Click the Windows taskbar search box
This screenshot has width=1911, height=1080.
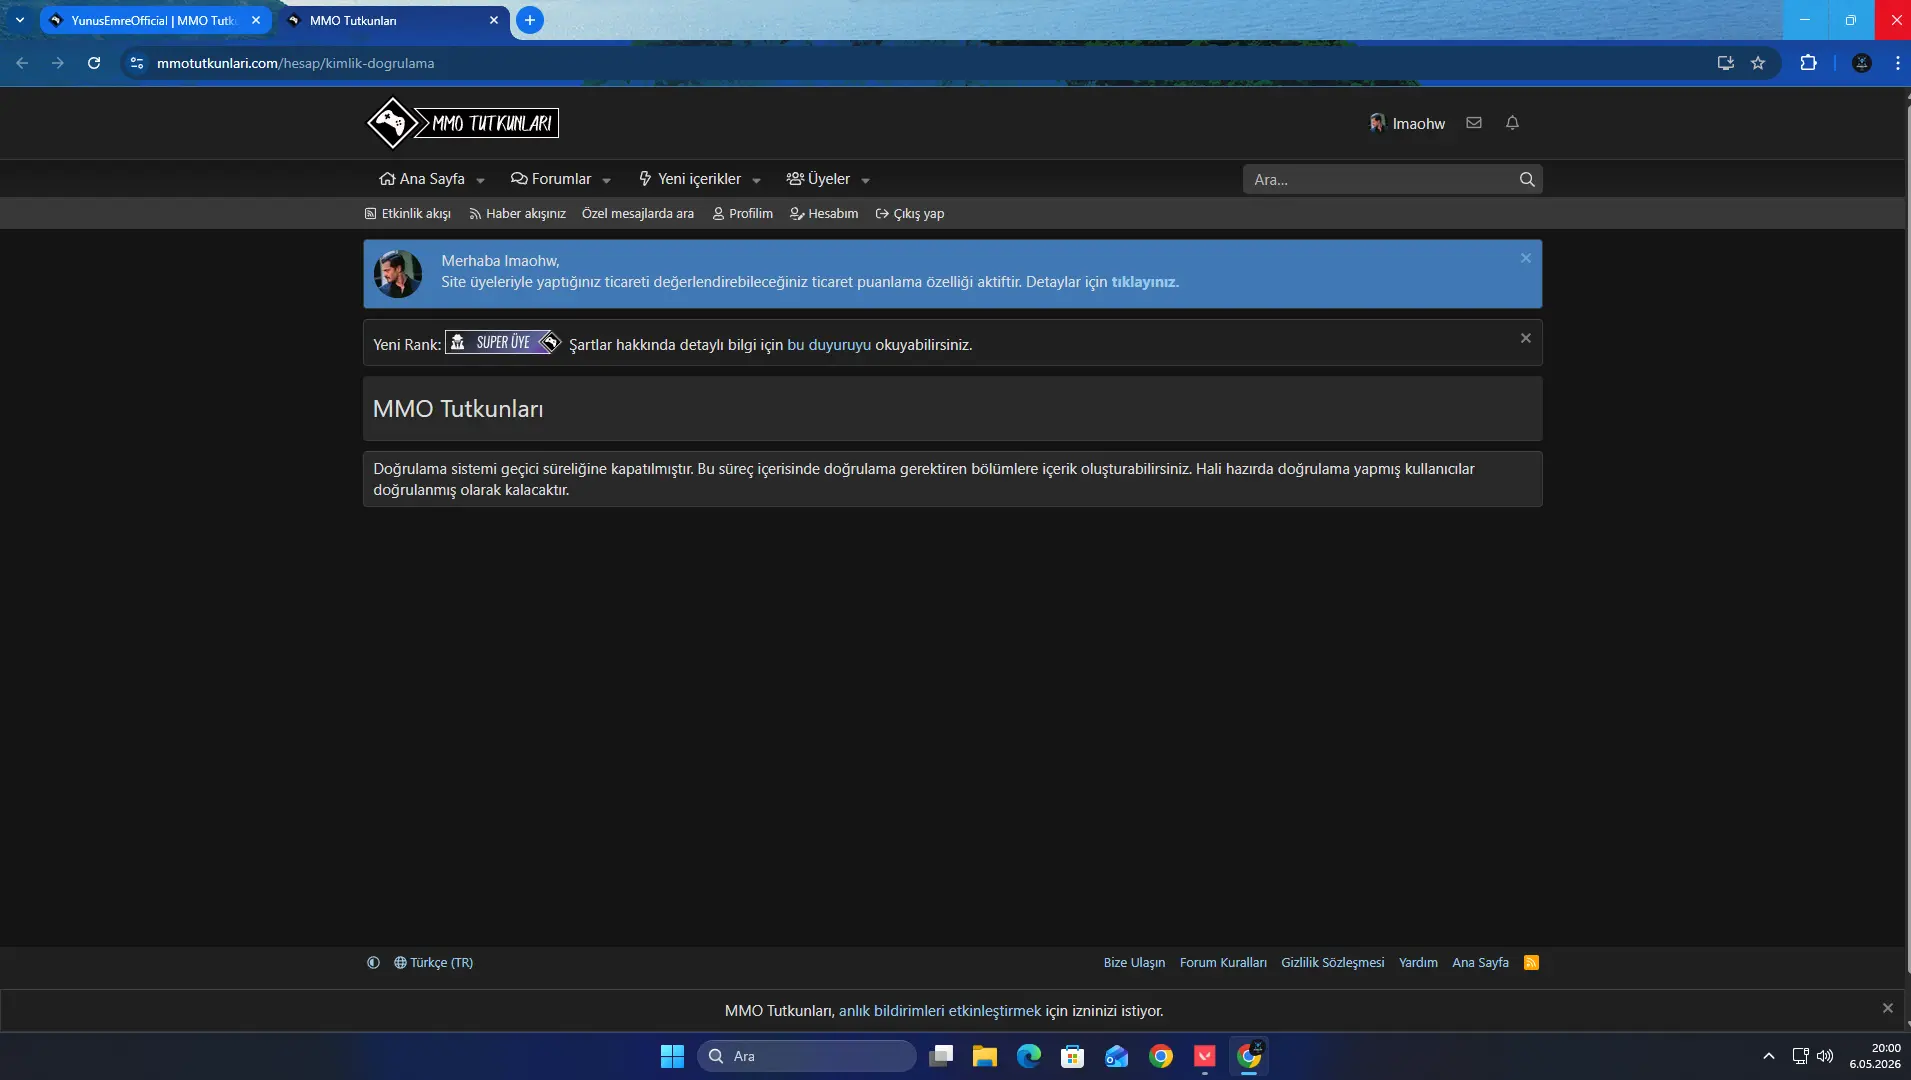tap(806, 1056)
